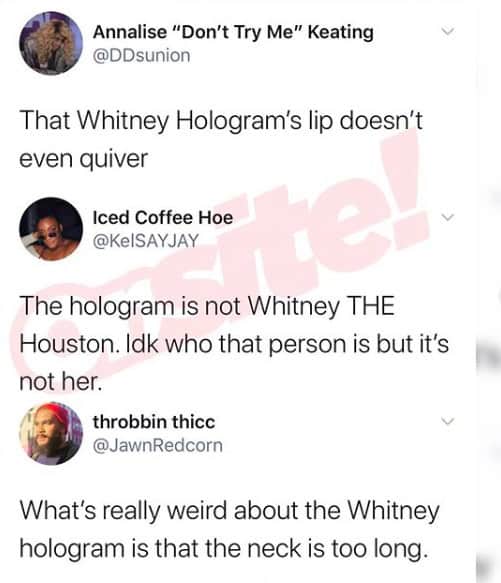Click the word "Houston" in the second tweet
This screenshot has width=501, height=583.
[x=67, y=344]
